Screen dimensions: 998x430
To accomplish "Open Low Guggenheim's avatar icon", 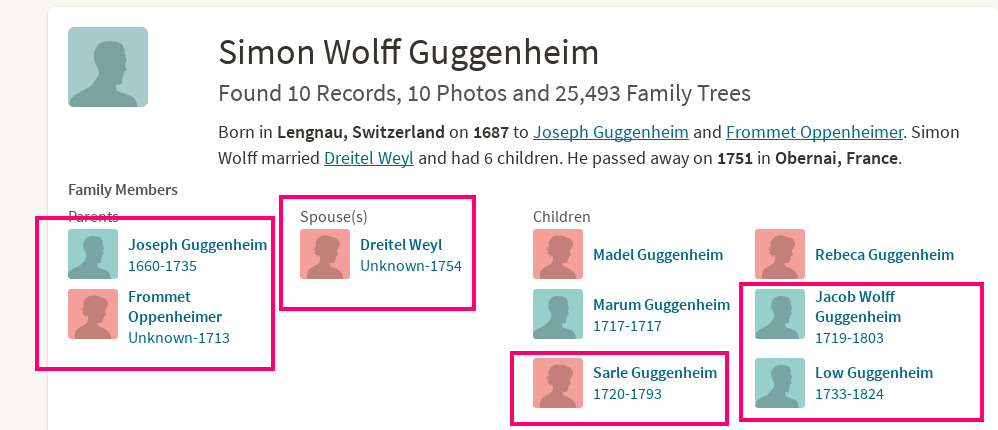I will pos(780,383).
